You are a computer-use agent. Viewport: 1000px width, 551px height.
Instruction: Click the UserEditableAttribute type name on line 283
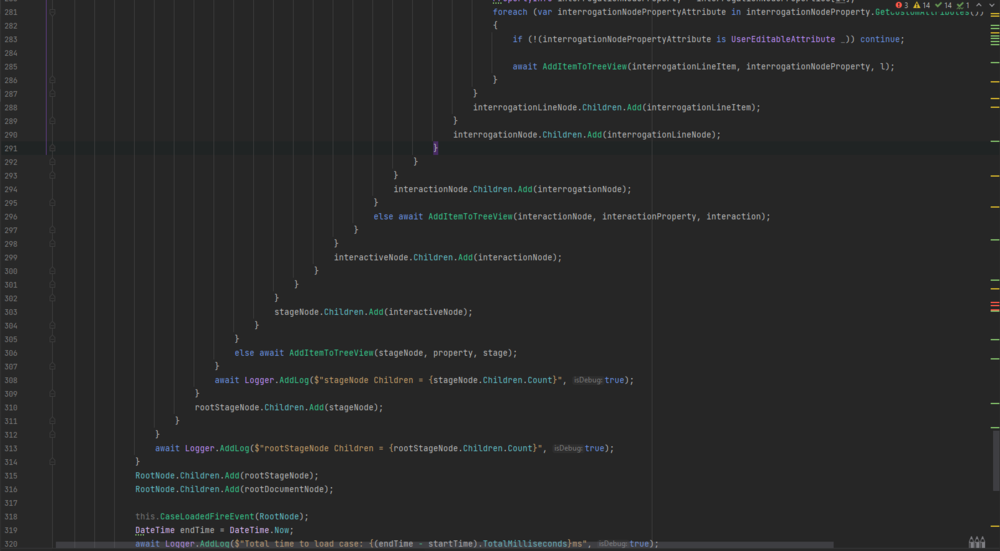point(783,40)
